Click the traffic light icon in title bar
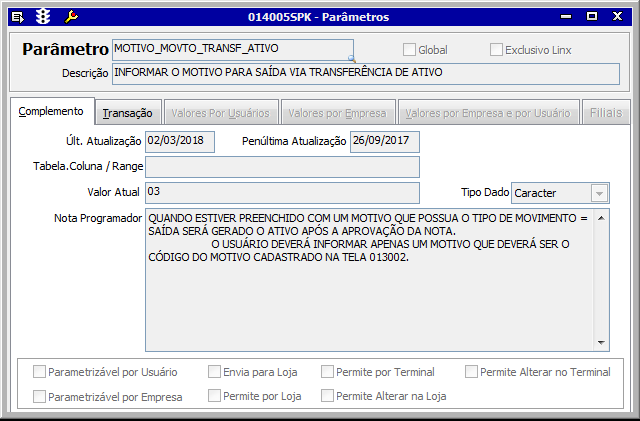Viewport: 640px width, 421px height. pos(43,17)
